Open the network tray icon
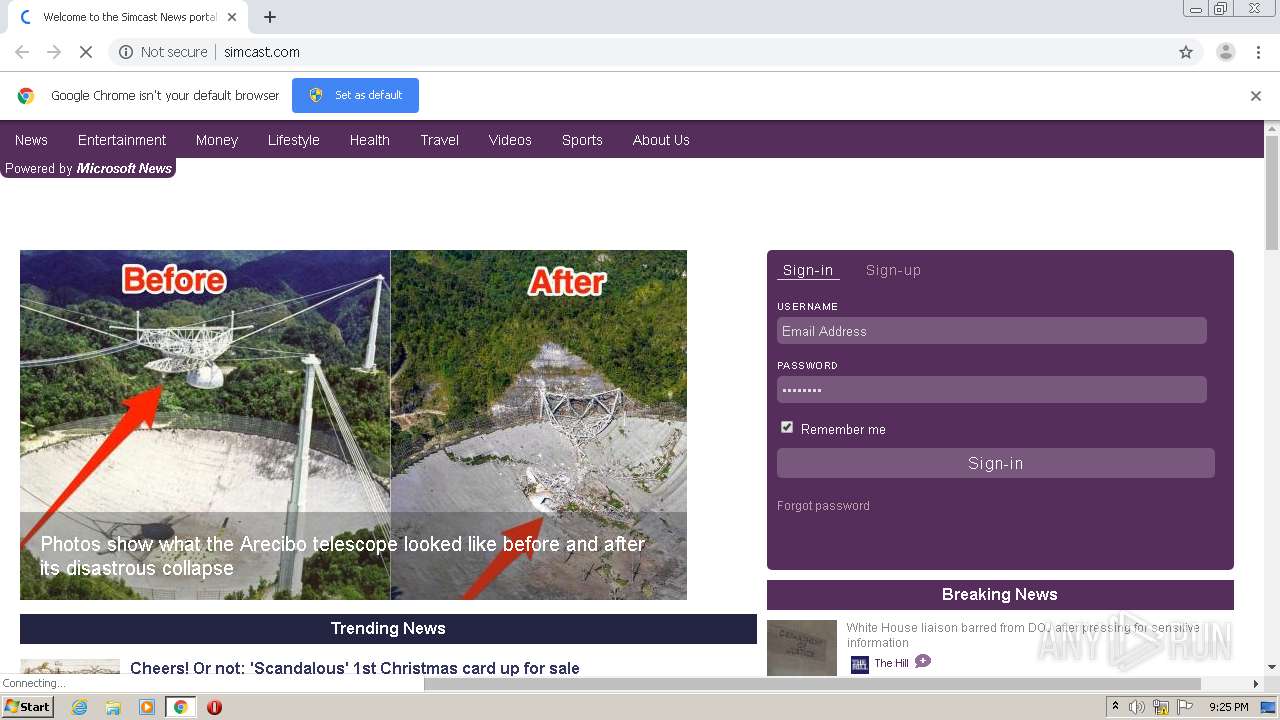This screenshot has height=720, width=1280. tap(1161, 707)
